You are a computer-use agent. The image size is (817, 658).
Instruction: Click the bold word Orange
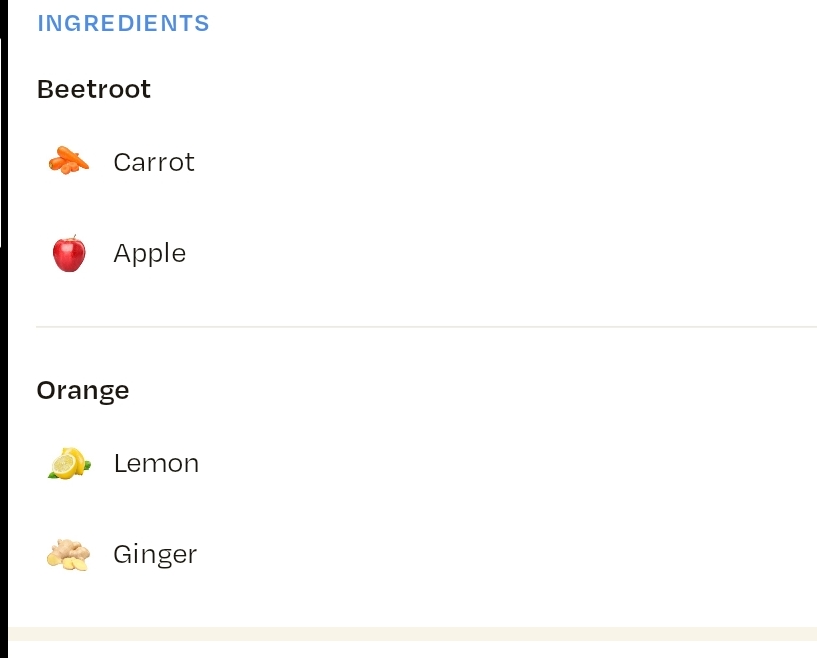tap(83, 390)
